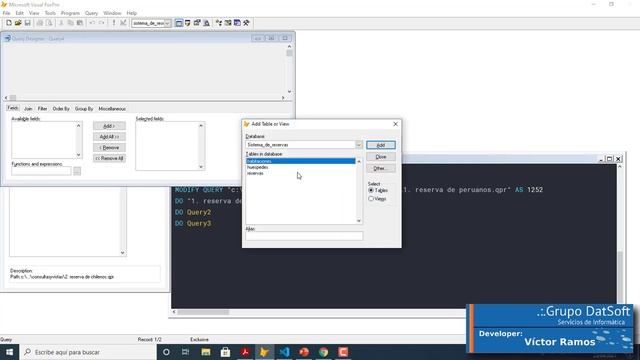640x360 pixels.
Task: Open the Class Browser toolbar icon
Action: click(219, 23)
